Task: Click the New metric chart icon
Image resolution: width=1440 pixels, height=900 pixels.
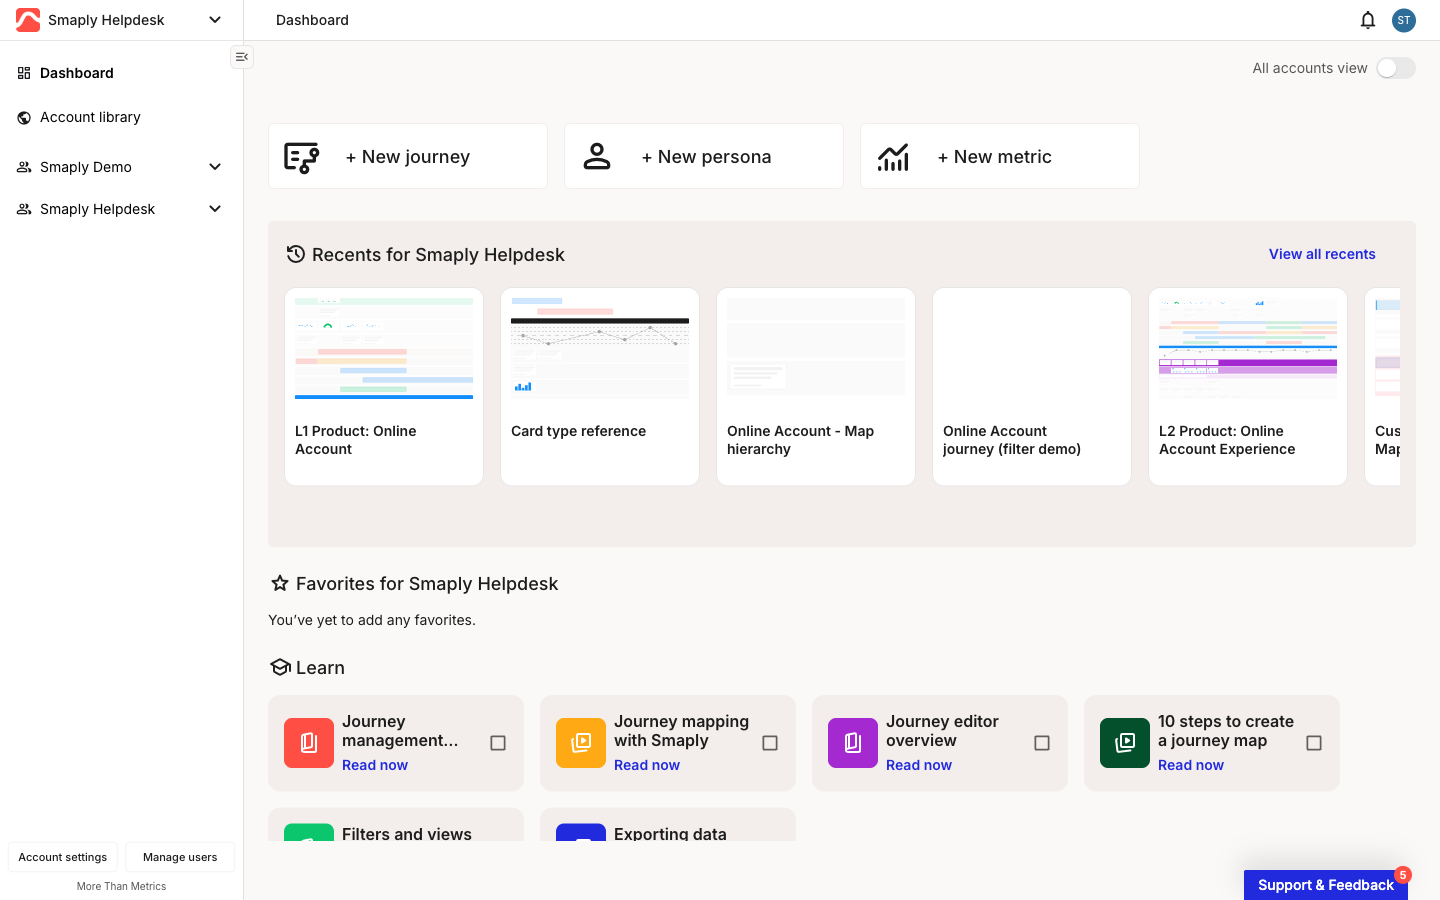Action: click(893, 157)
